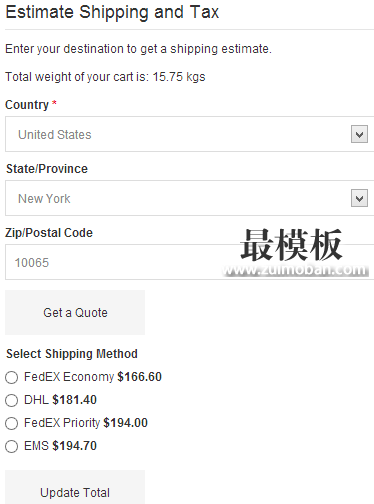The width and height of the screenshot is (374, 504).
Task: Pick the FedEX Priority radio option
Action: click(11, 423)
